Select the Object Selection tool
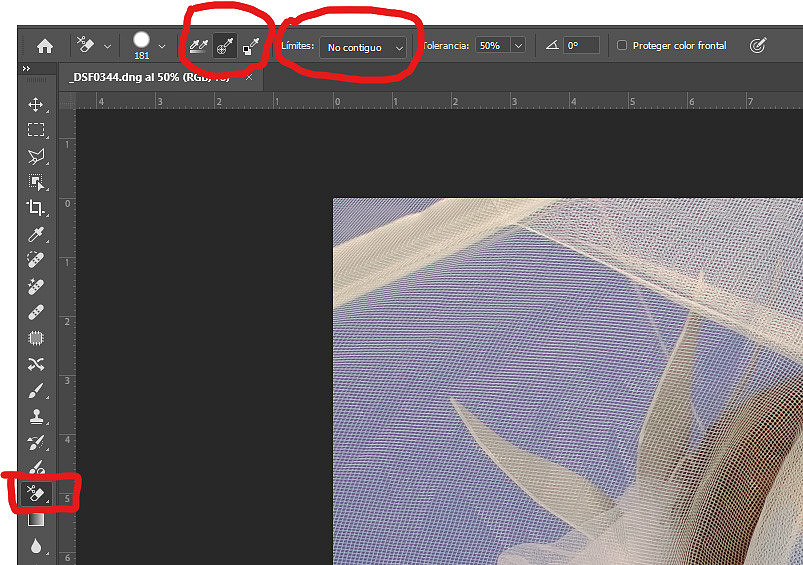 click(x=36, y=182)
